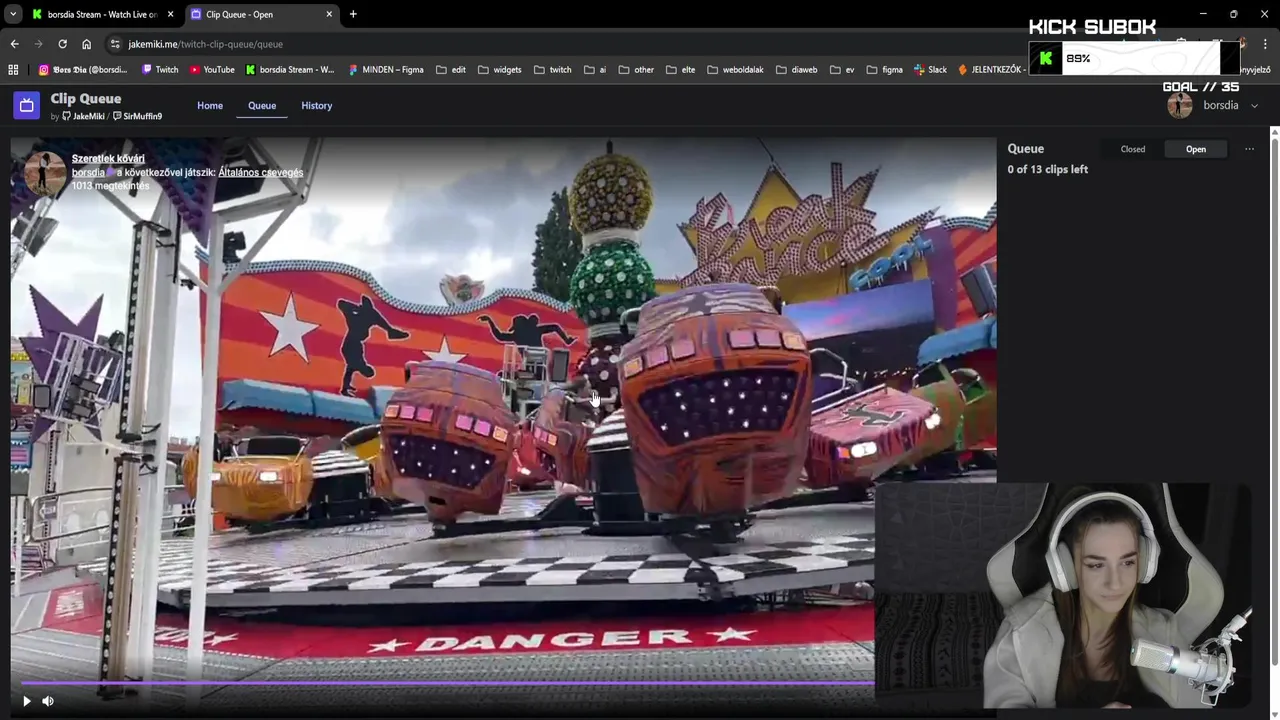1280x720 pixels.
Task: Open the JELENTKEZŐK bookmark
Action: pyautogui.click(x=990, y=70)
